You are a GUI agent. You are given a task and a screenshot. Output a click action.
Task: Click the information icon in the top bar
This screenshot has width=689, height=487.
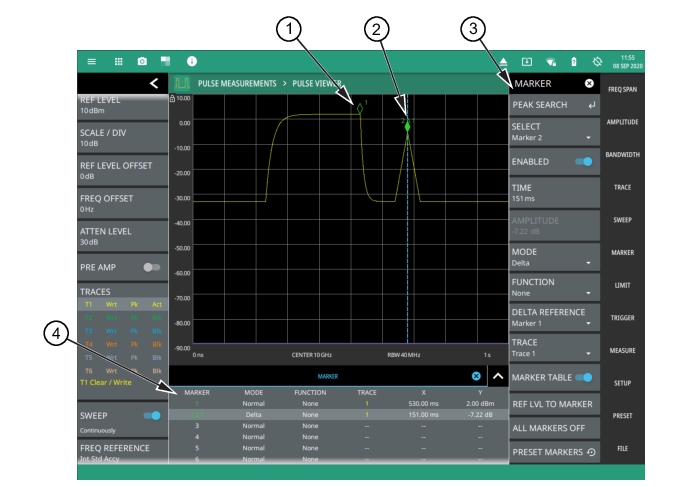point(191,61)
